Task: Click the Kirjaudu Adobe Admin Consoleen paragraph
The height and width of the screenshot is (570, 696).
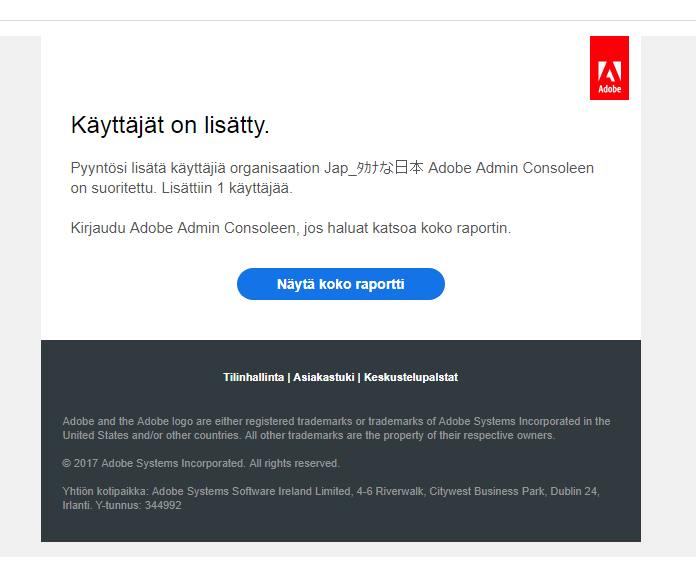Action: click(291, 228)
